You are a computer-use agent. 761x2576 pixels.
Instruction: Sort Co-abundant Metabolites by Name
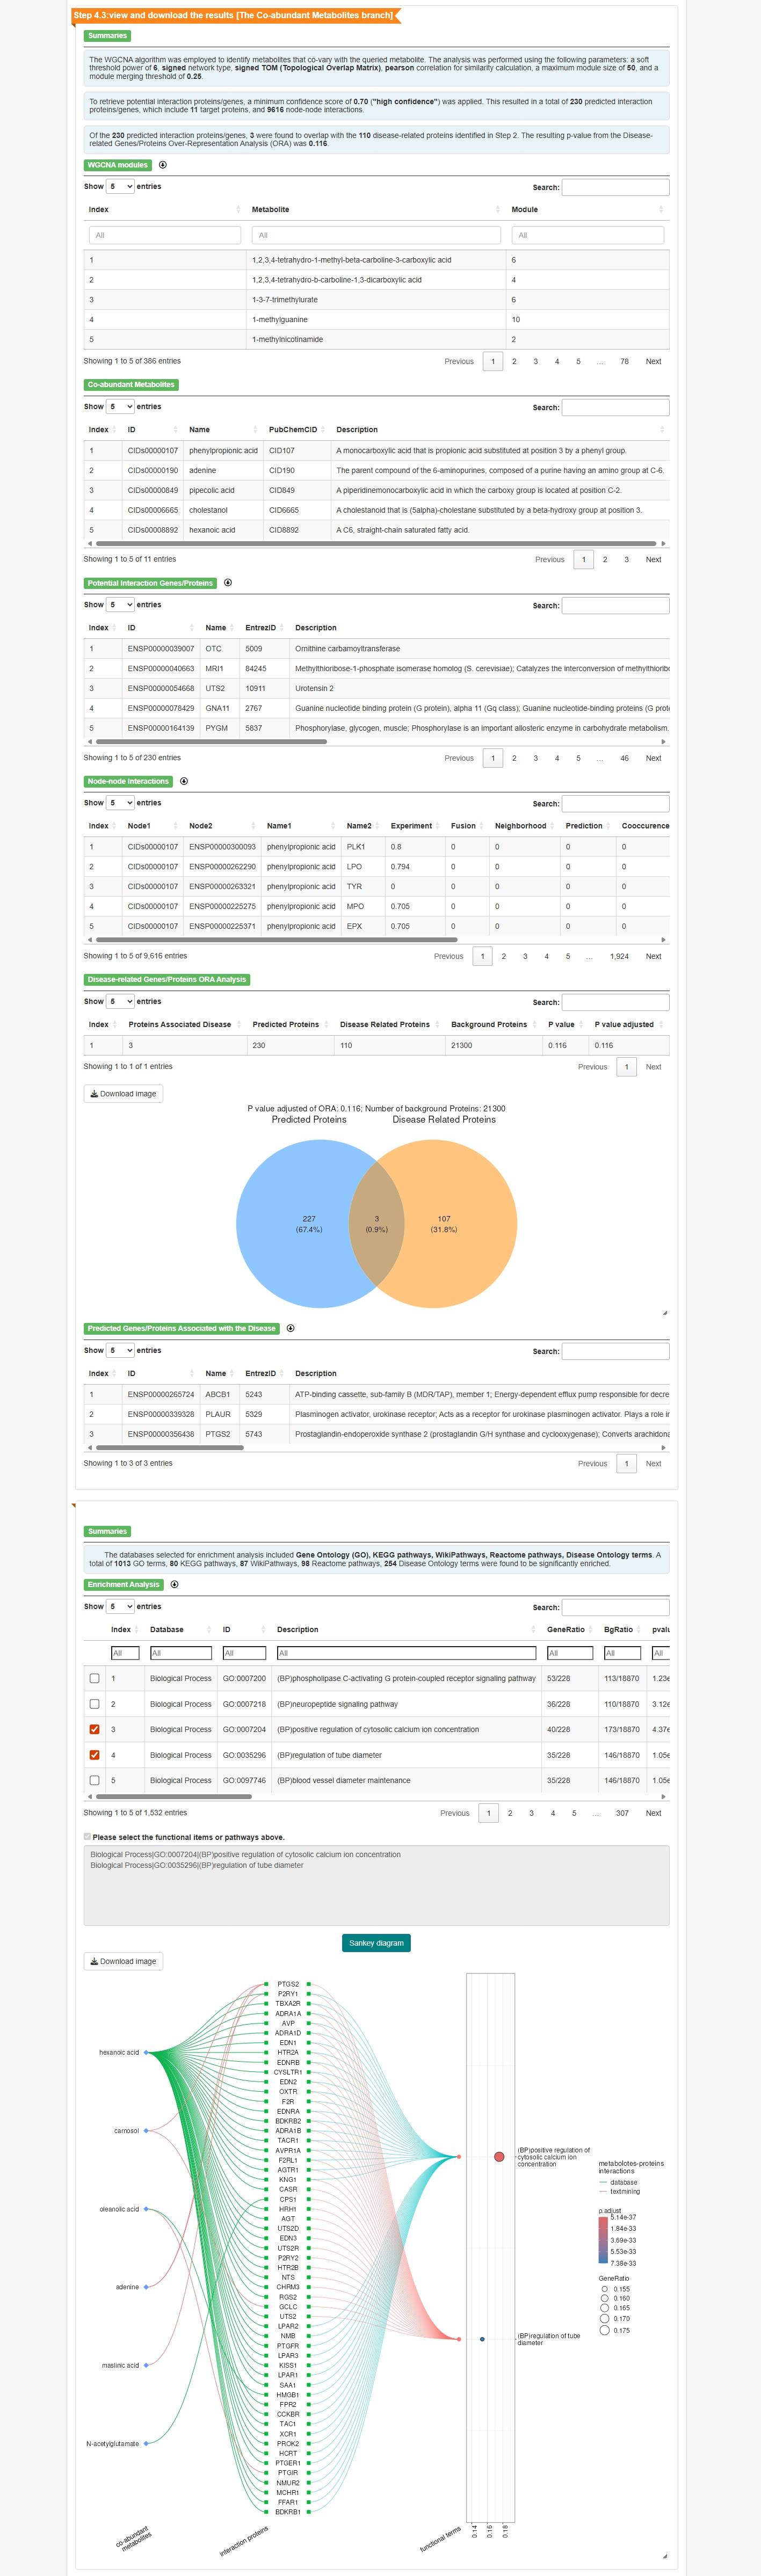click(x=223, y=429)
